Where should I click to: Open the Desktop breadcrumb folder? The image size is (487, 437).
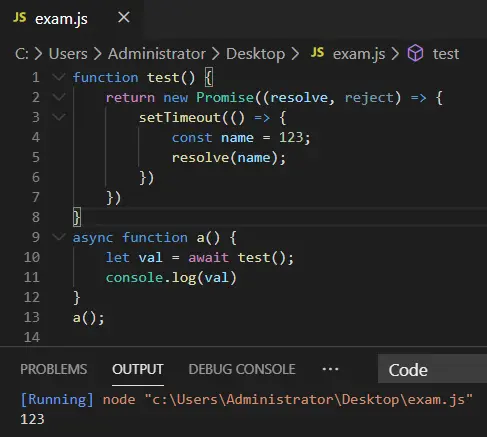pyautogui.click(x=256, y=54)
